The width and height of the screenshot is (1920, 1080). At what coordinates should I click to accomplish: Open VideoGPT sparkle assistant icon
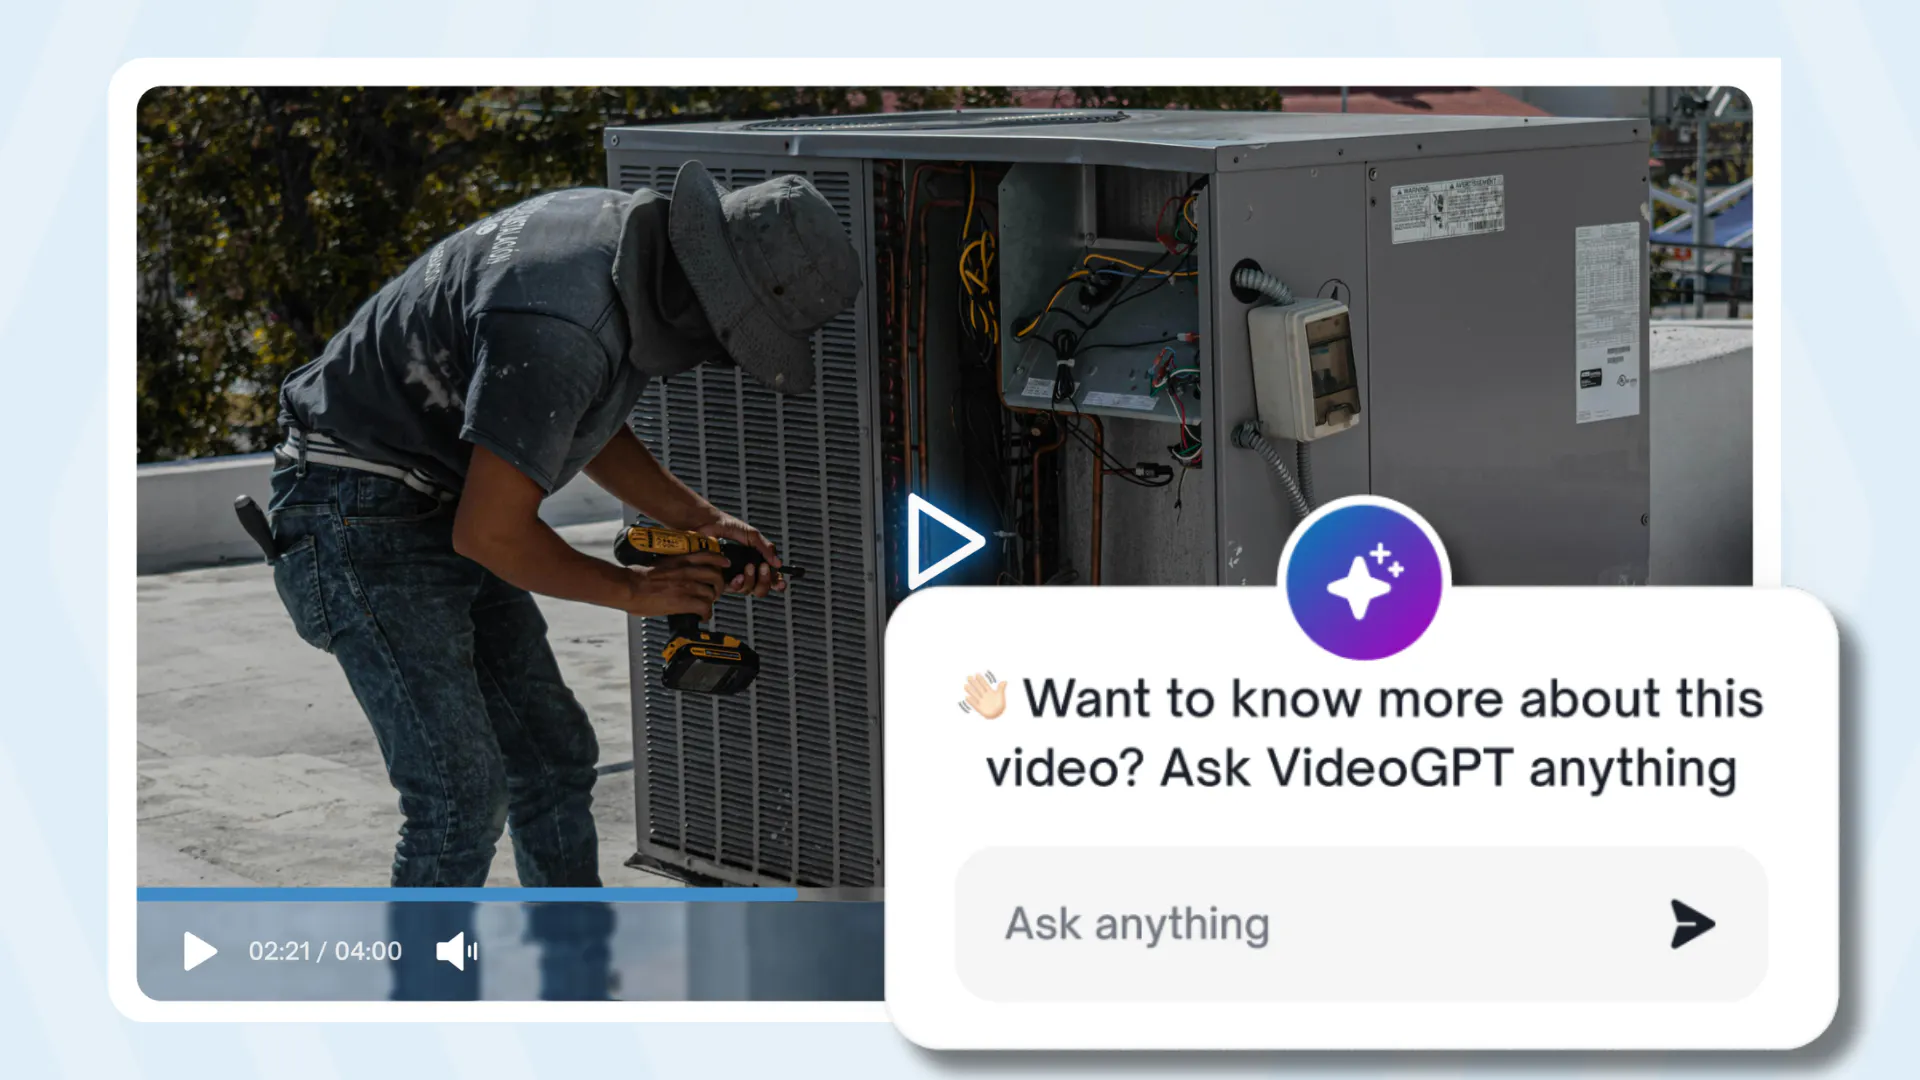tap(1364, 582)
